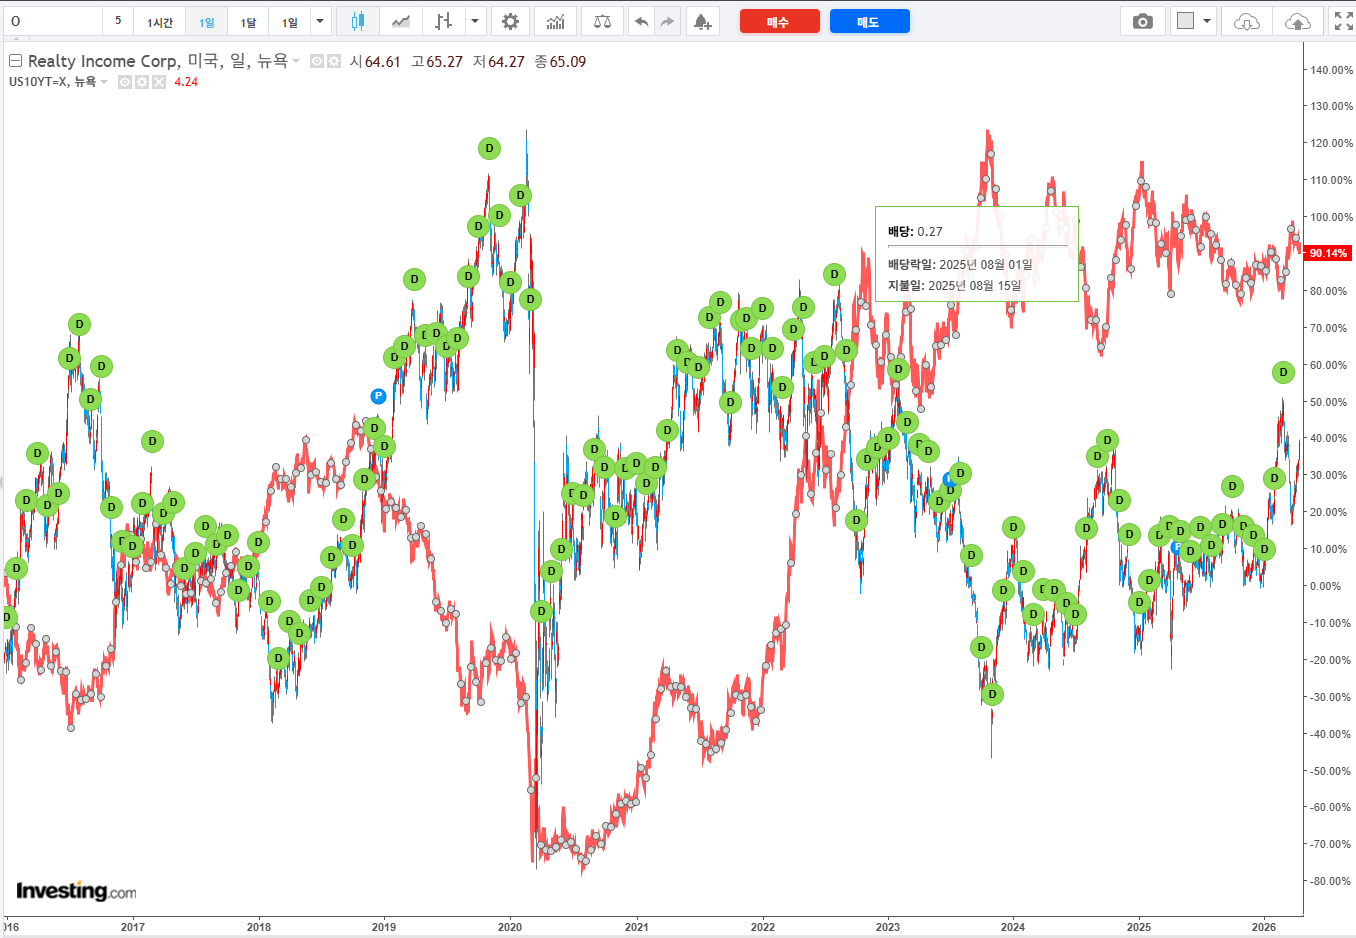The height and width of the screenshot is (938, 1356).
Task: Select the 5 minute interval
Action: 118,21
